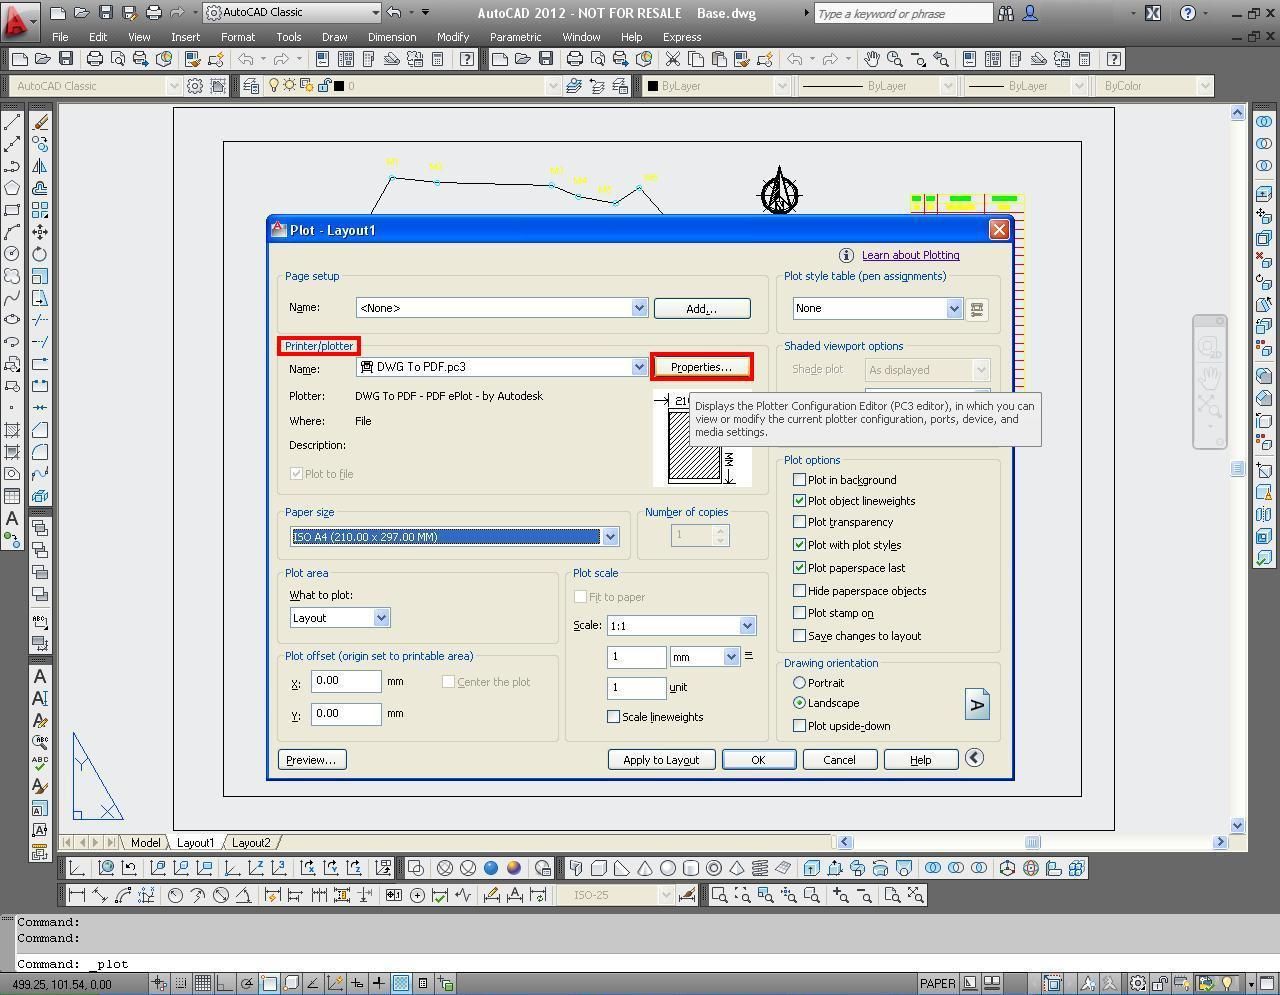1280x995 pixels.
Task: Select the Polygon draw tool
Action: 12,188
